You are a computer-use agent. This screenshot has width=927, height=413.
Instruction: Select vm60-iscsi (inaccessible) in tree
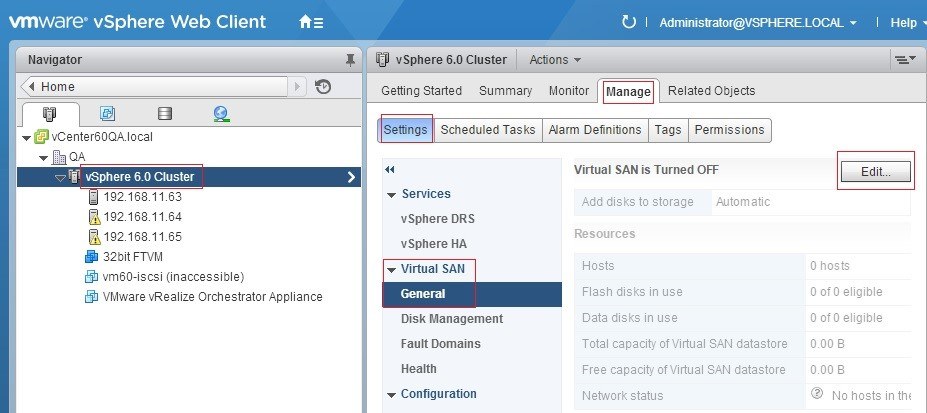coord(173,277)
